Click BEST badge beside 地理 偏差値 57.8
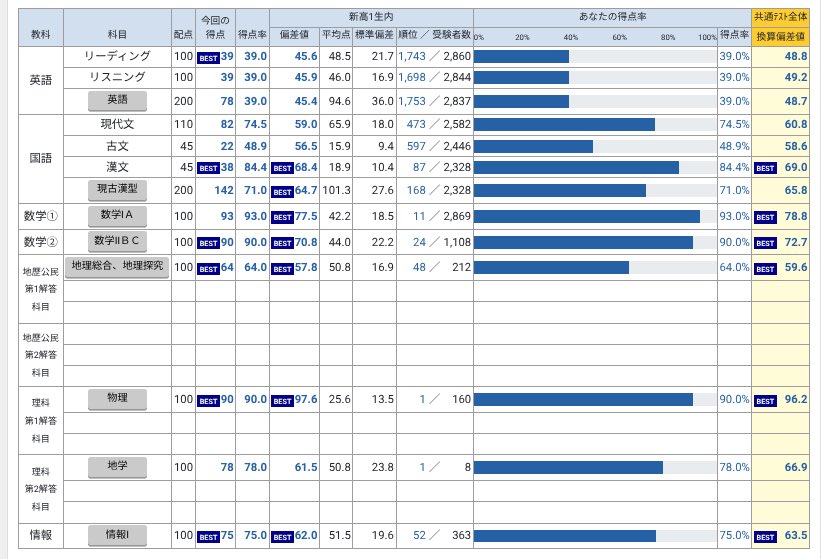This screenshot has width=821, height=559. [x=282, y=269]
